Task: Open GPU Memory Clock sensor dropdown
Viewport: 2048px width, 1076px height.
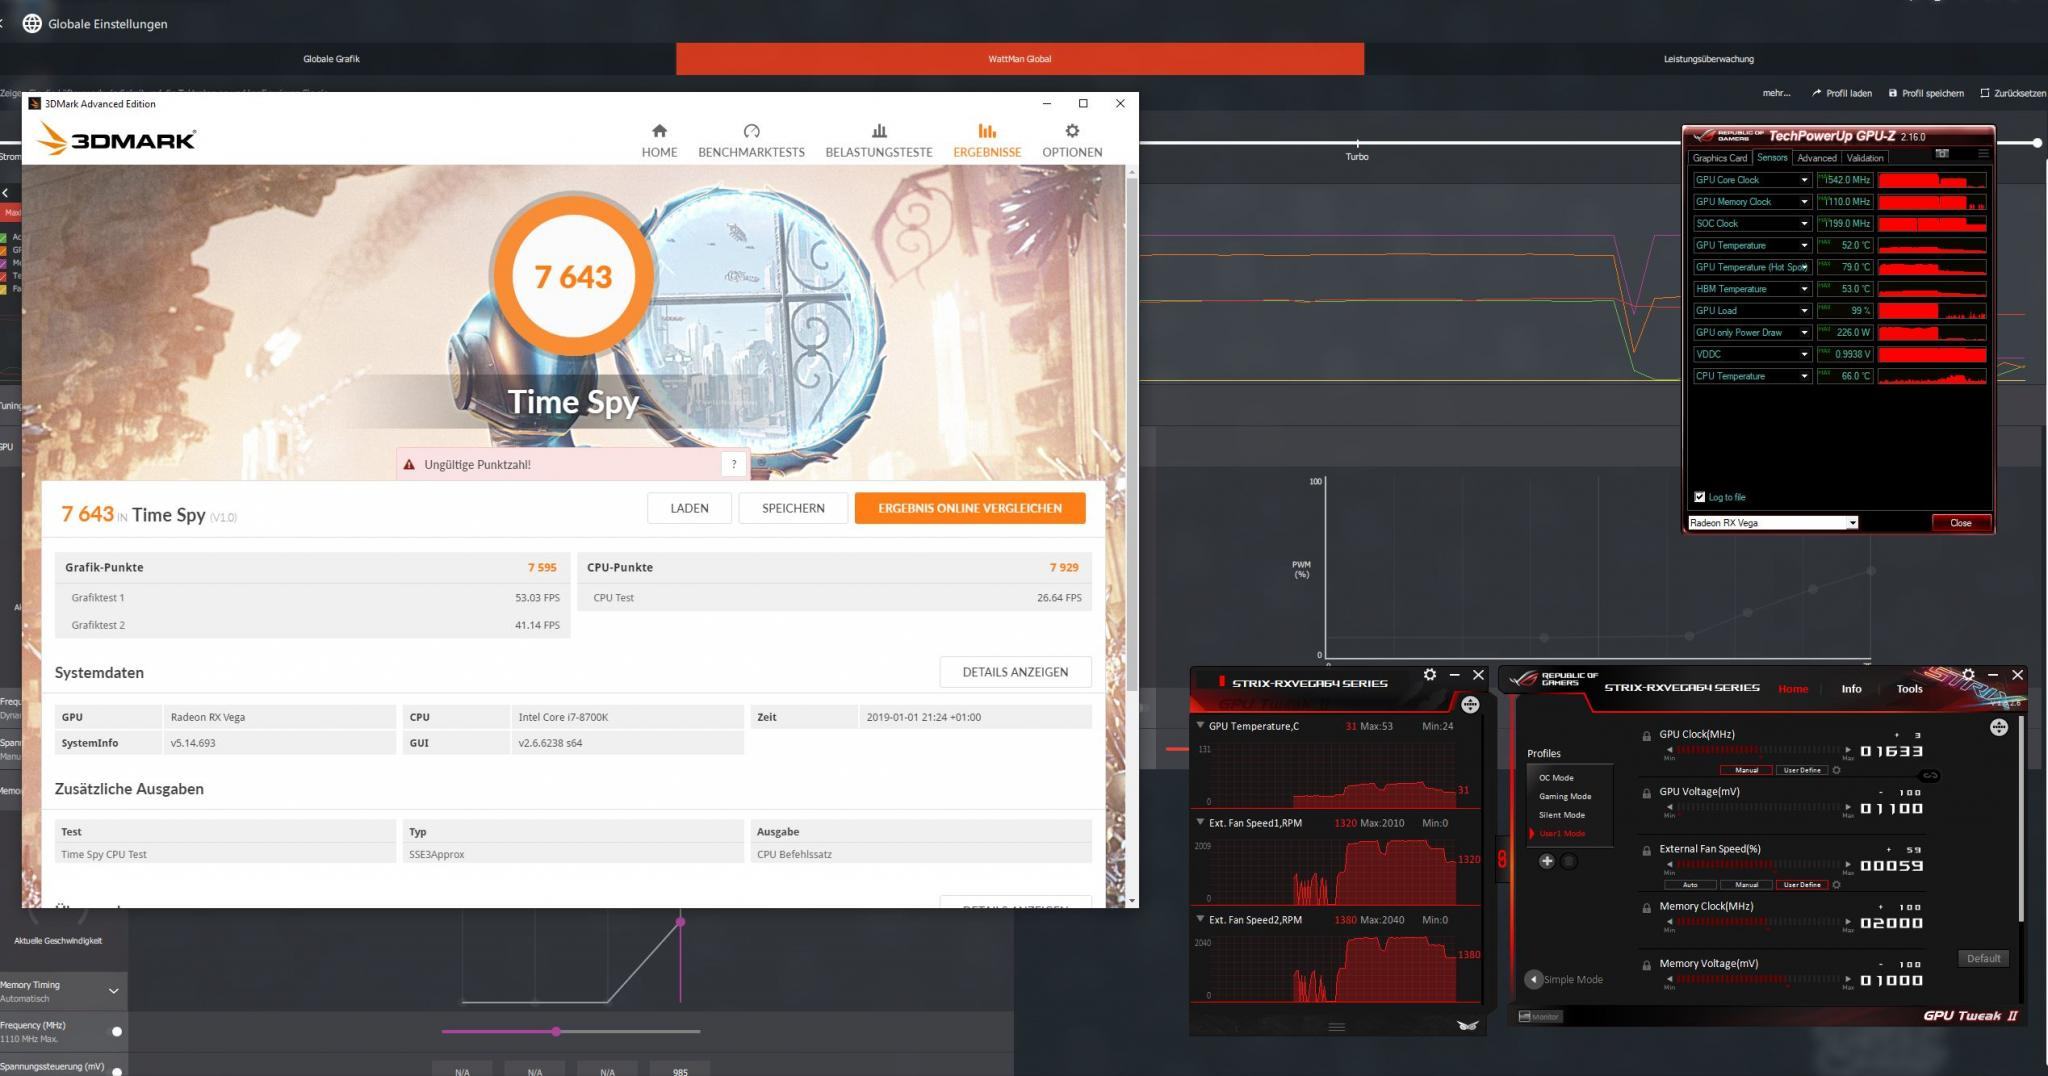Action: tap(1804, 202)
